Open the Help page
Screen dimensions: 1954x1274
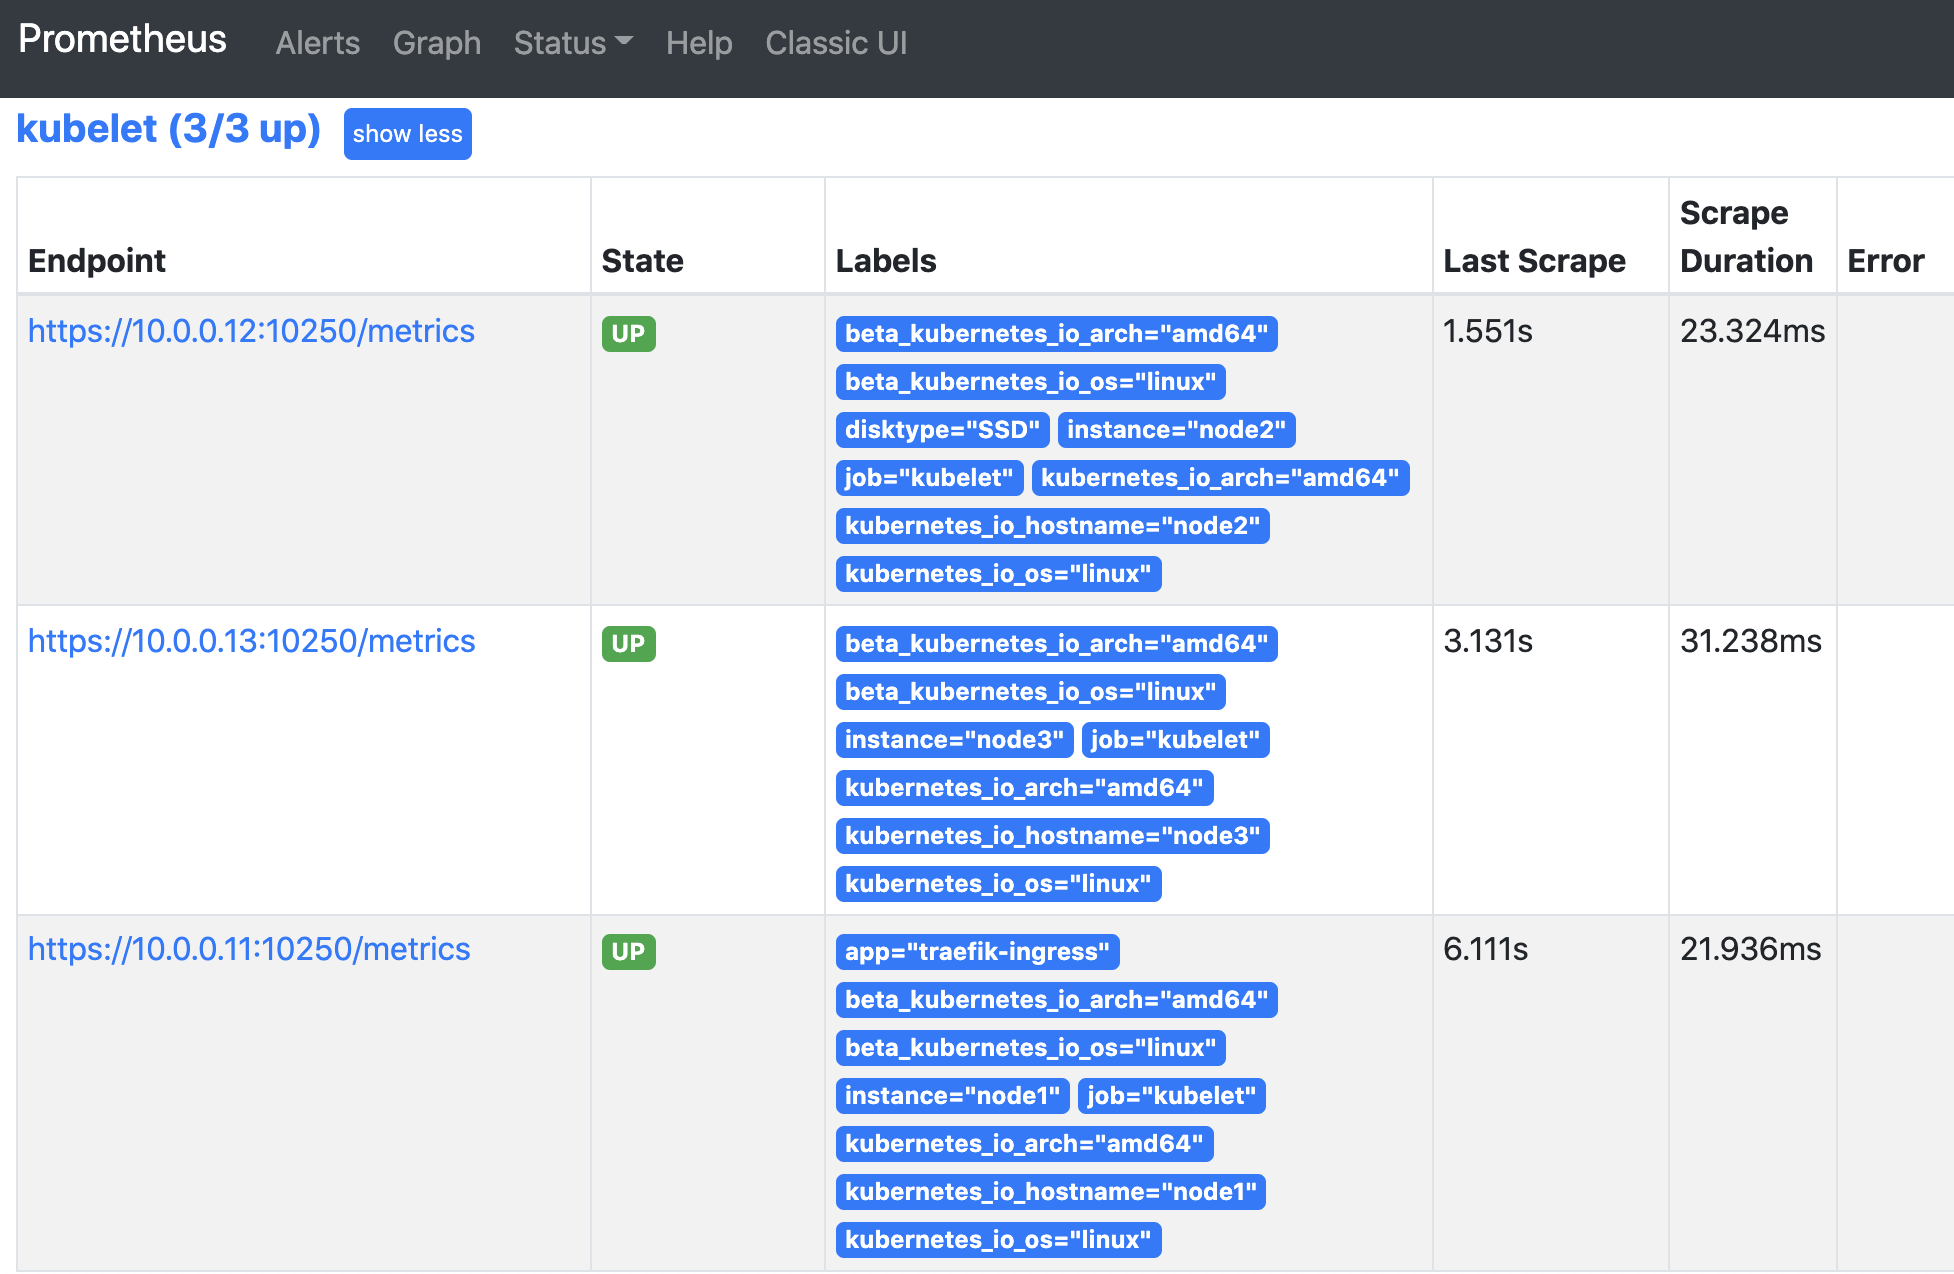tap(699, 43)
